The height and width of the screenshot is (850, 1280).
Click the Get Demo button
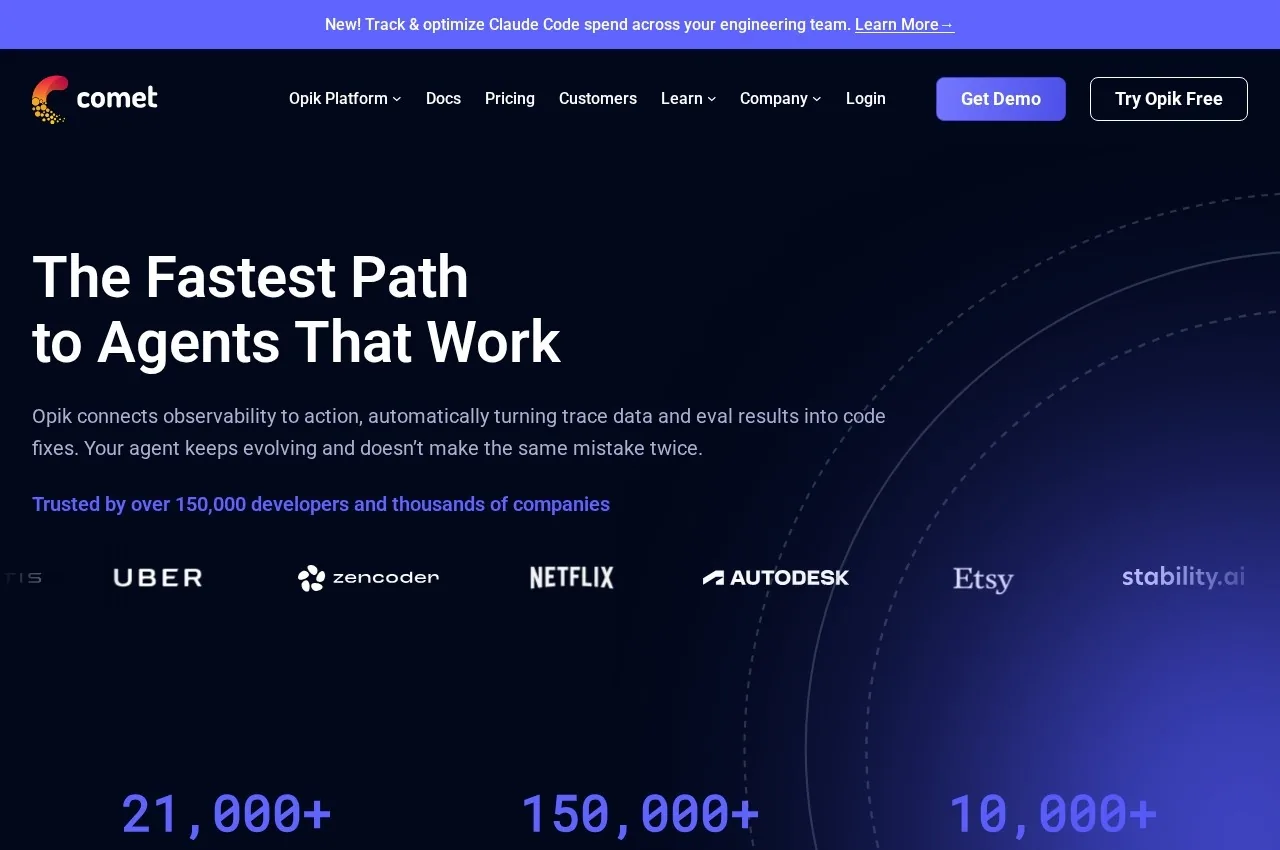1001,99
